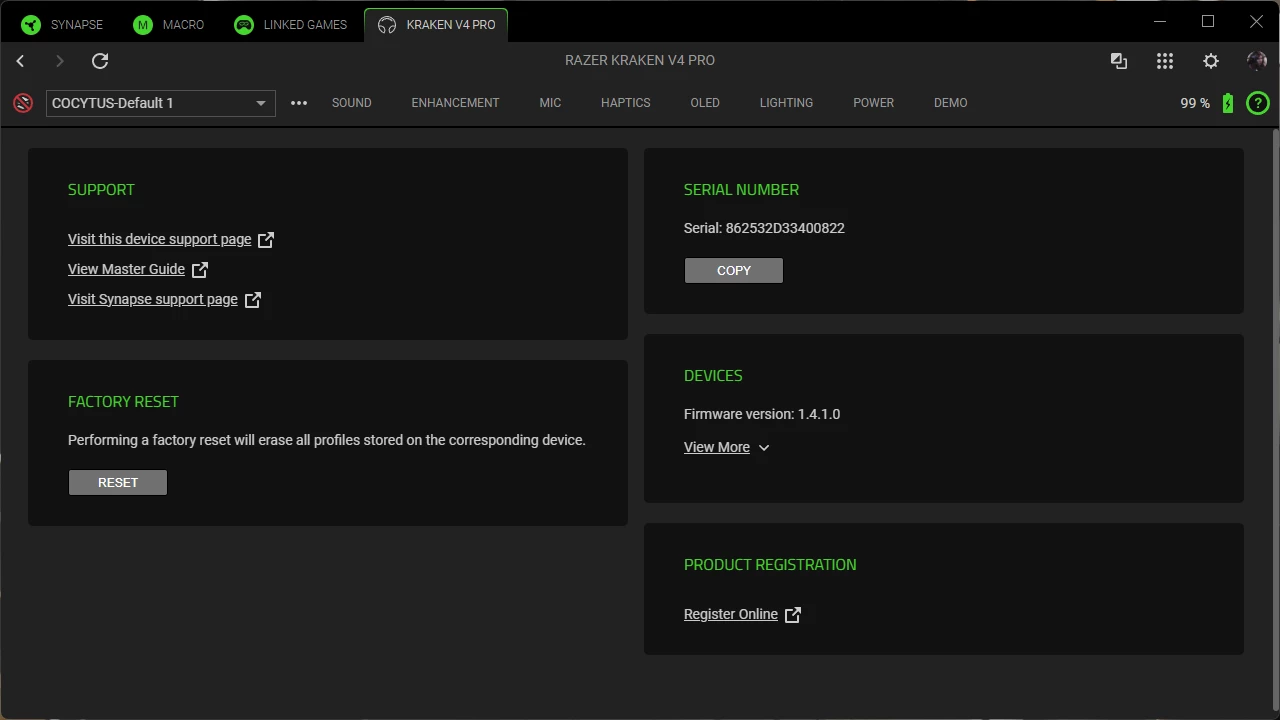Click external icon beside device support page
1280x720 pixels.
266,240
